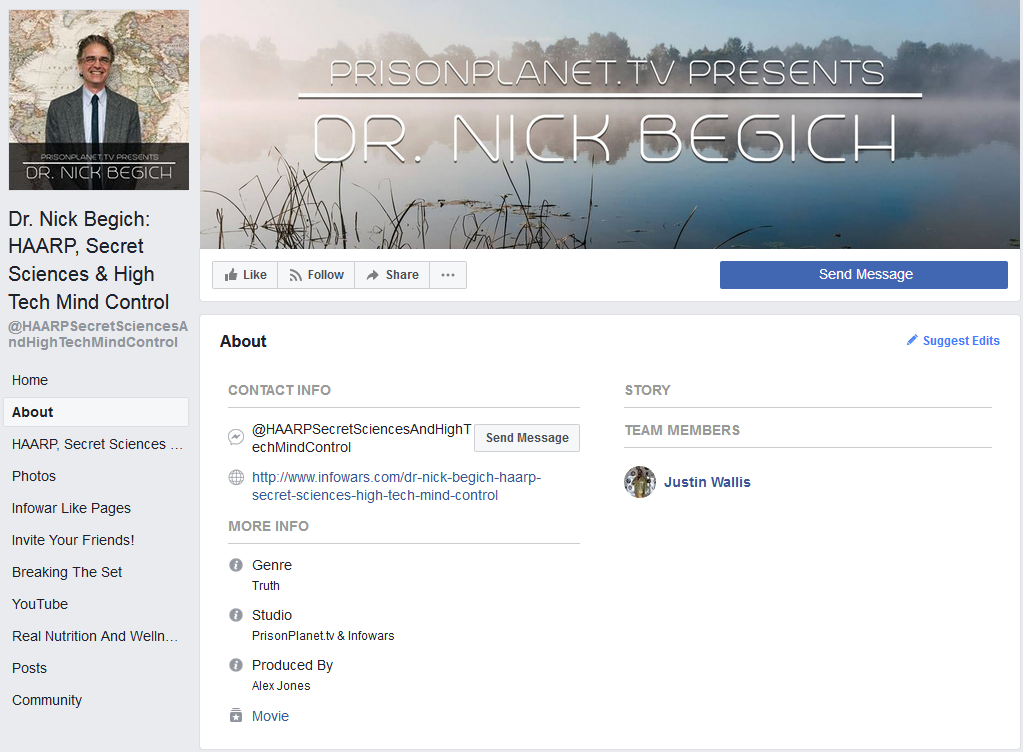Open Real Nutrition And Wellness sidebar tab
Viewport: 1023px width, 752px height.
click(x=95, y=636)
